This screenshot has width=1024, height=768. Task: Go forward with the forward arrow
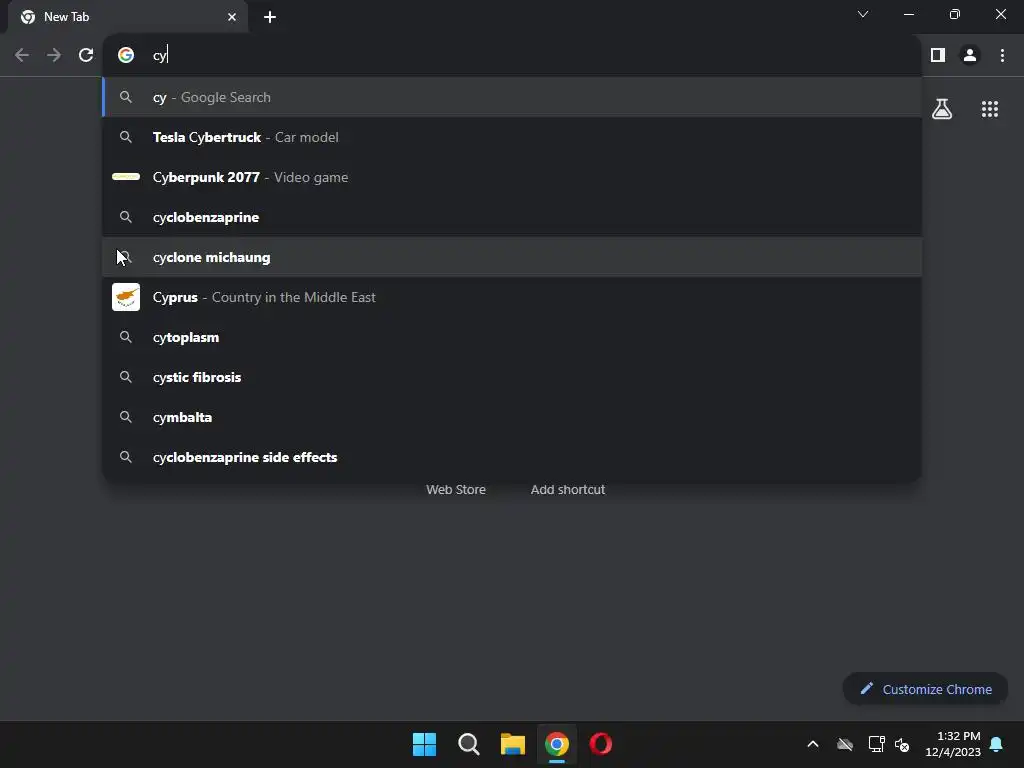pos(54,56)
